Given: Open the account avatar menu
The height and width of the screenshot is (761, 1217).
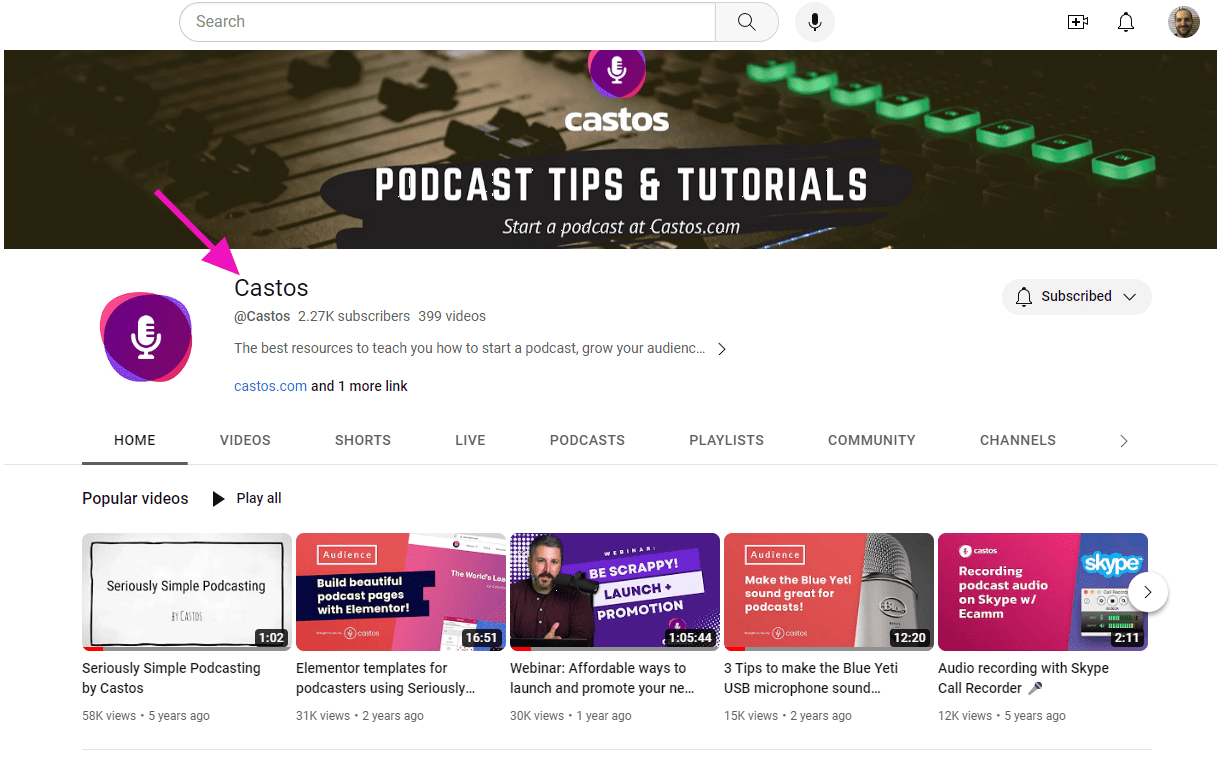Looking at the screenshot, I should tap(1184, 22).
